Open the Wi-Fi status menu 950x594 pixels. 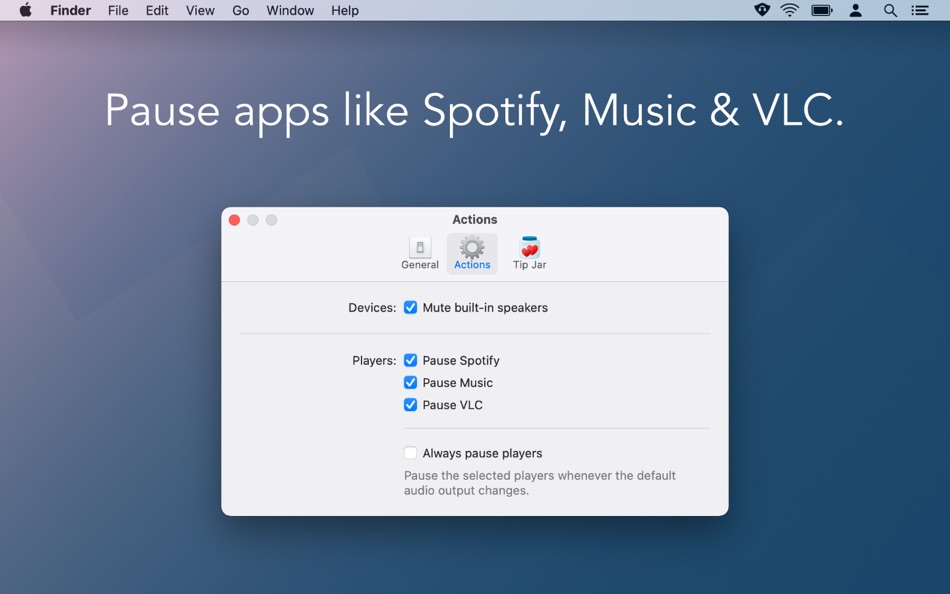(x=790, y=10)
